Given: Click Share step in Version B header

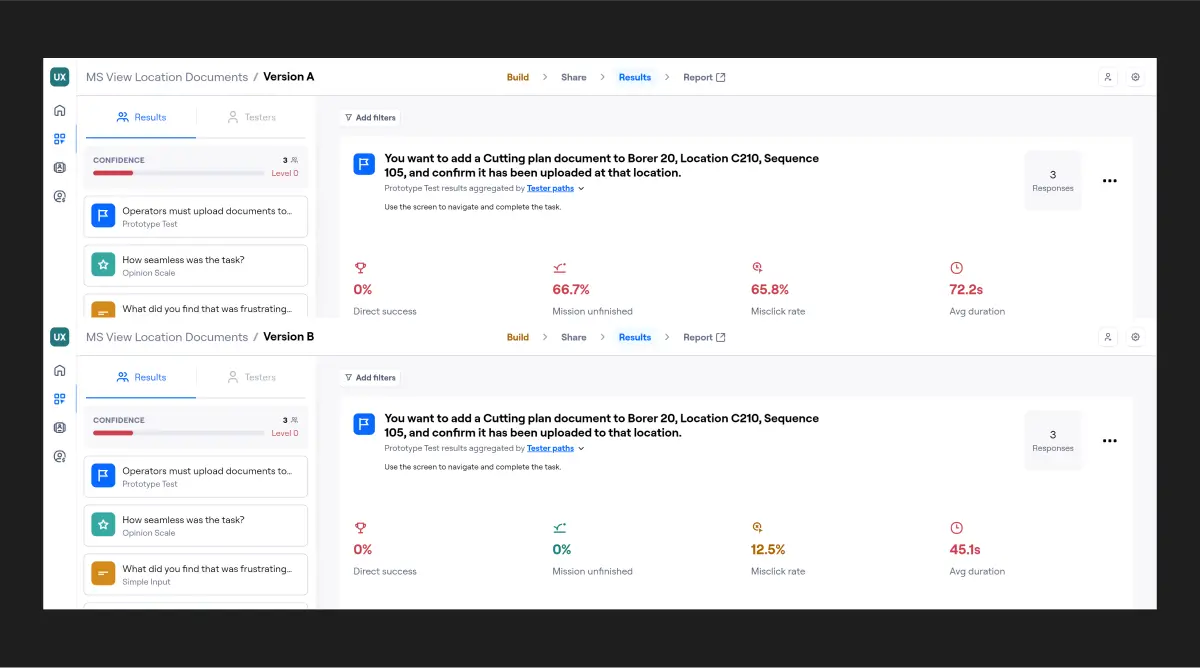Looking at the screenshot, I should click(574, 337).
